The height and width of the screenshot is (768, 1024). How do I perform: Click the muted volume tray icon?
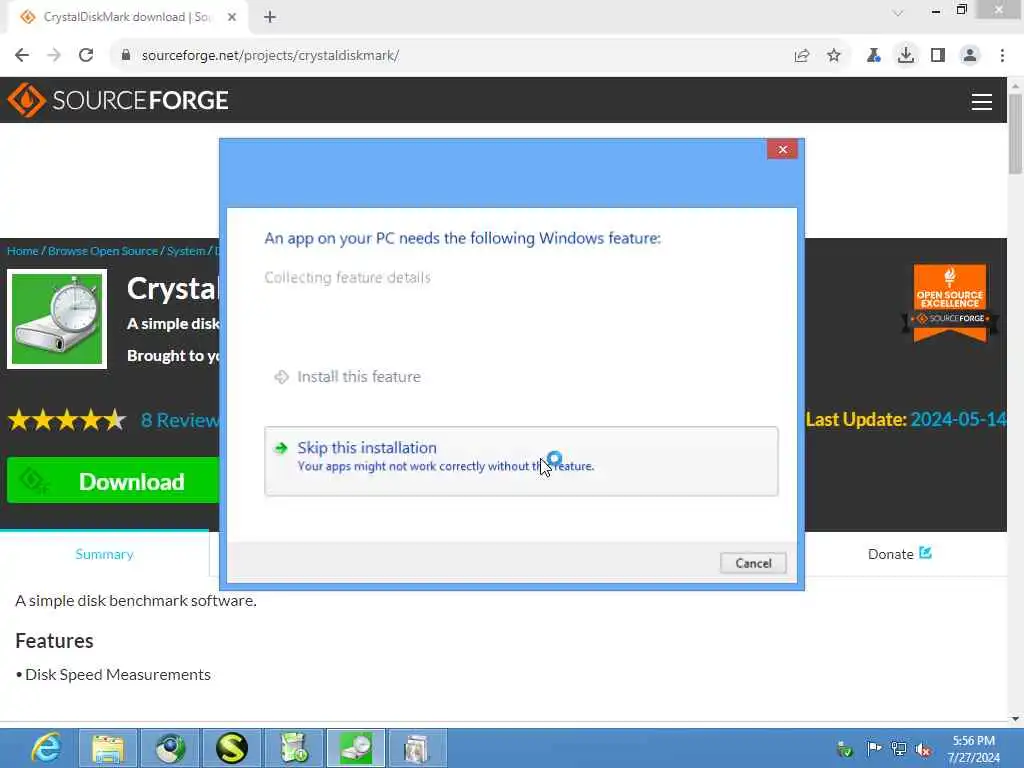923,750
